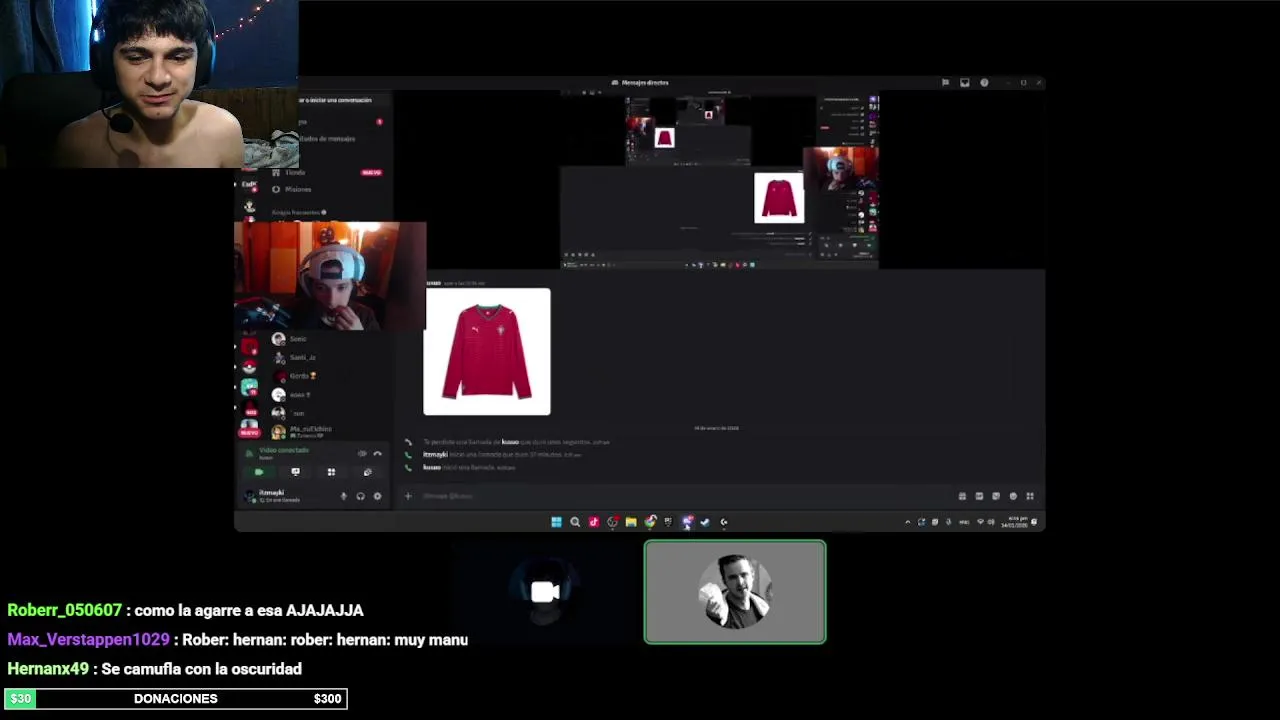1280x720 pixels.
Task: Open Steam from the taskbar
Action: [705, 522]
